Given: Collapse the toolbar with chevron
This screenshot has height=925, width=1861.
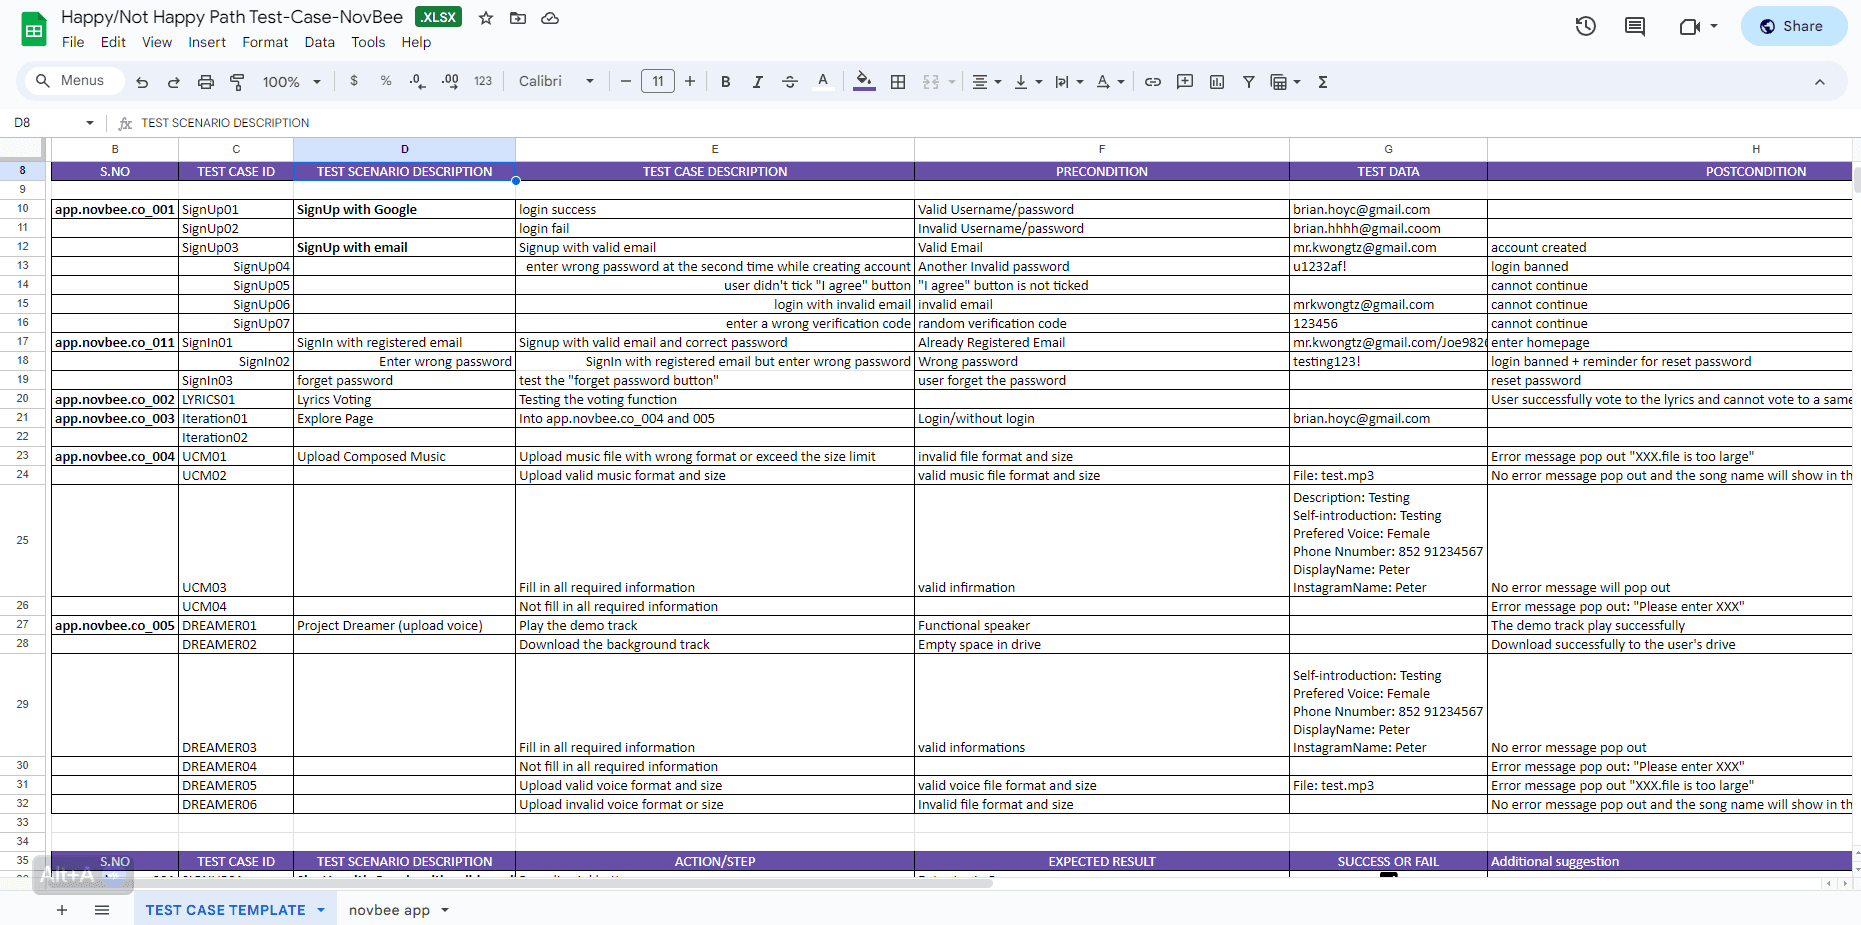Looking at the screenshot, I should click(1820, 82).
